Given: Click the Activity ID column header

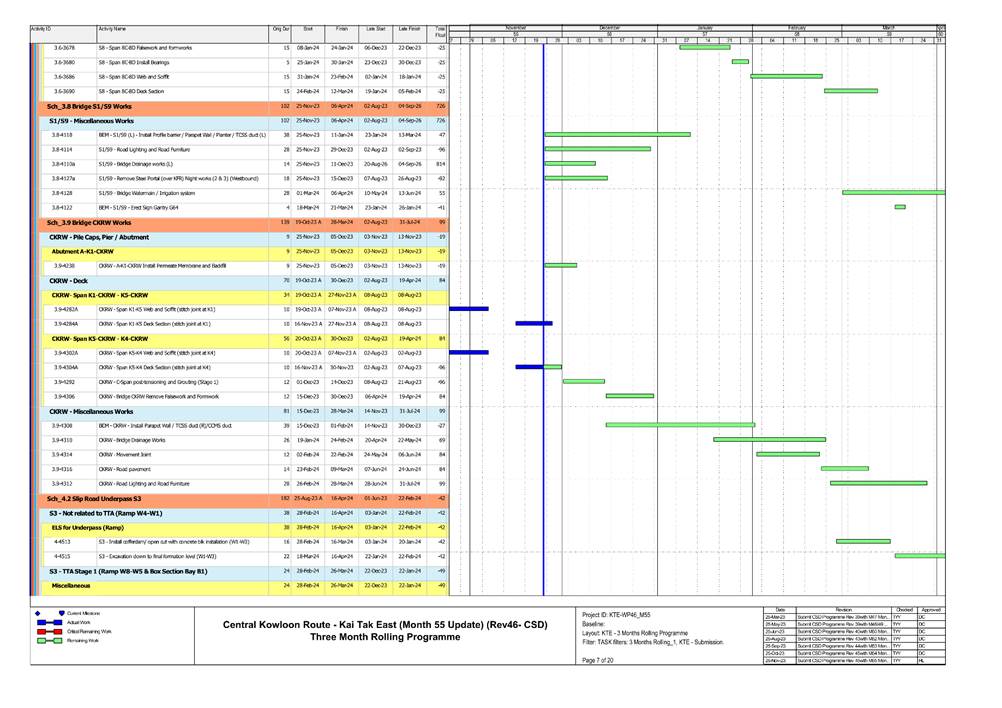Looking at the screenshot, I should pos(42,31).
